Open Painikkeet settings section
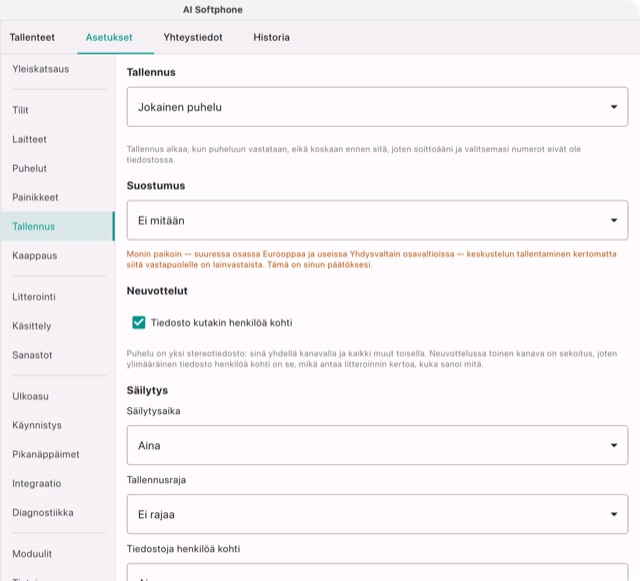This screenshot has height=581, width=640. tap(57, 197)
